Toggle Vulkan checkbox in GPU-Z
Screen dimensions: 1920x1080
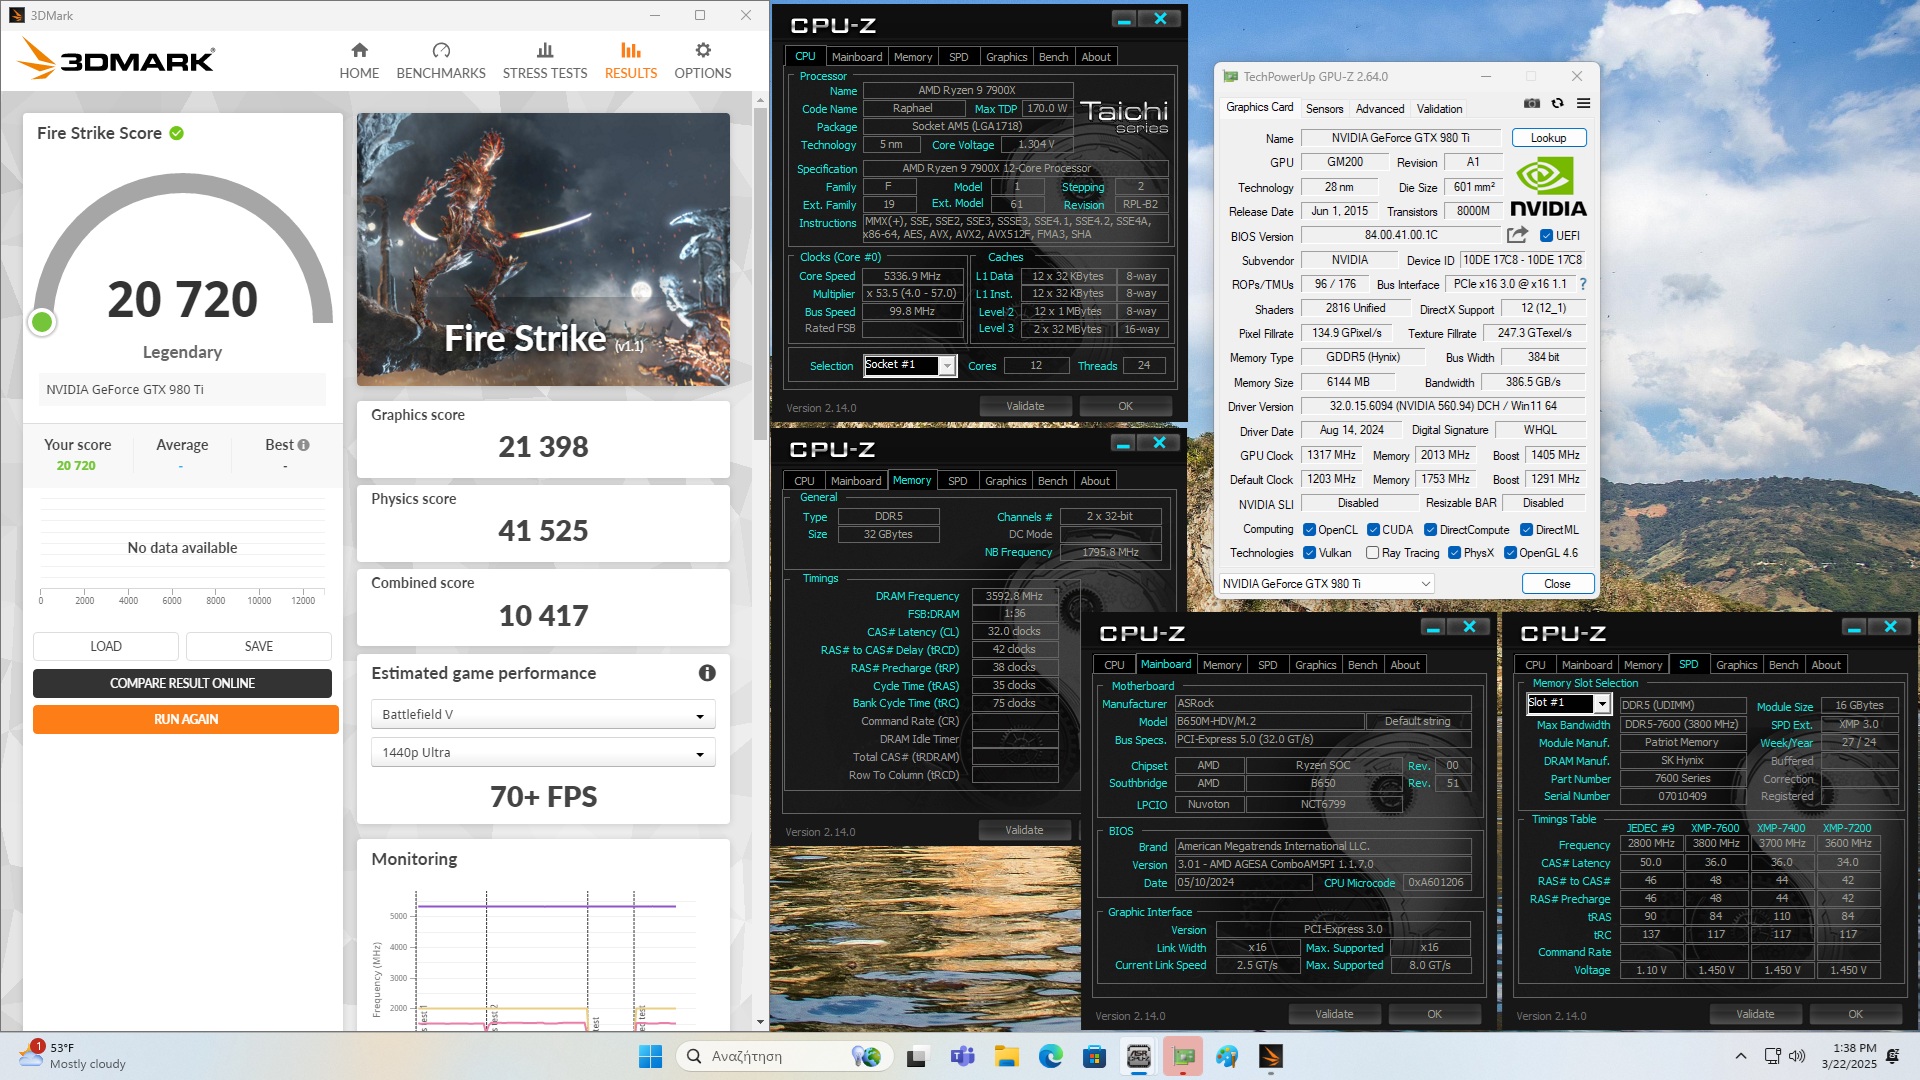[x=1309, y=553]
